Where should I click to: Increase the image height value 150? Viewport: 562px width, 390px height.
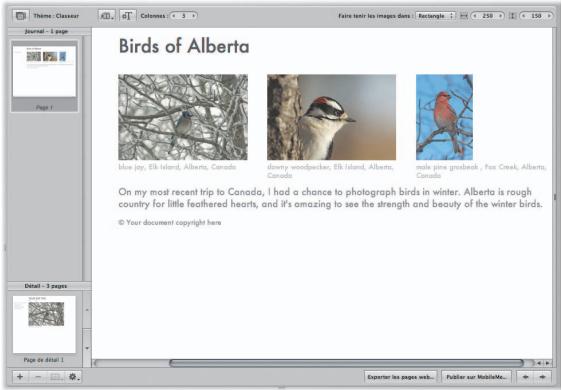point(549,16)
